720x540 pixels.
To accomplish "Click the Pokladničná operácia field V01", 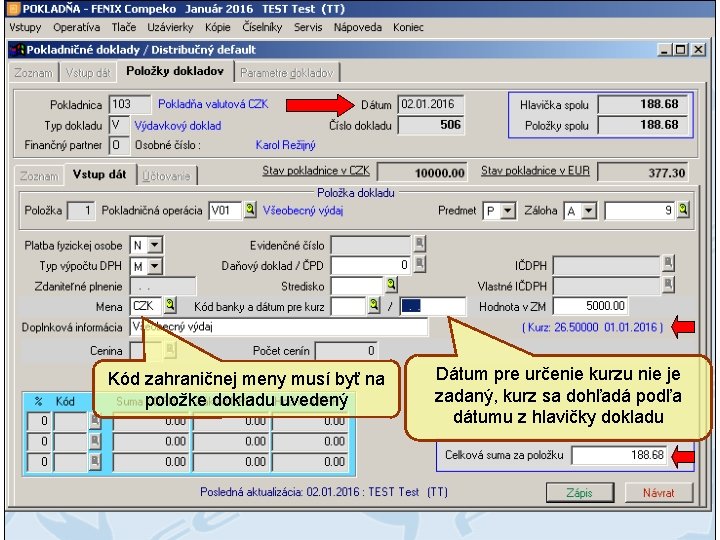I will click(x=225, y=210).
